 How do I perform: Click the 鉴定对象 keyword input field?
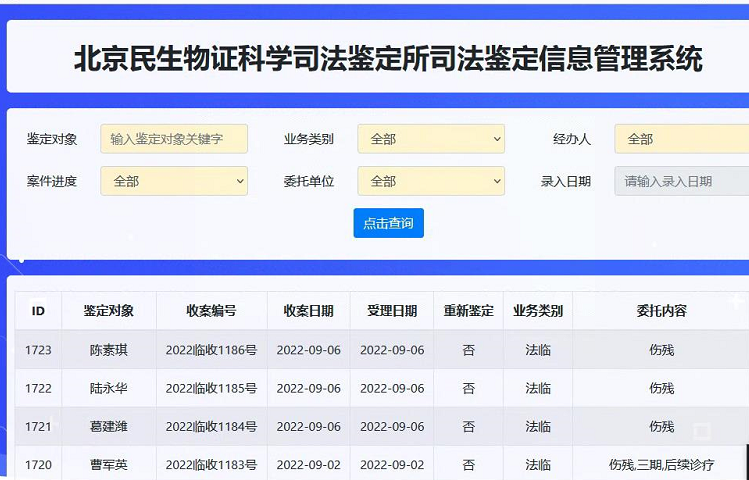tap(174, 139)
